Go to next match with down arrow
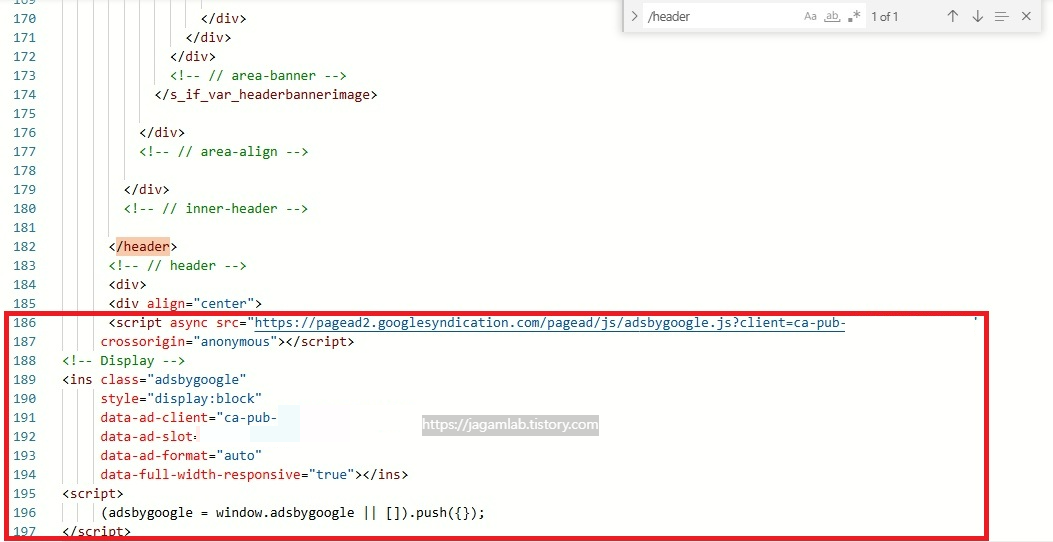The height and width of the screenshot is (542, 1053). (x=977, y=17)
